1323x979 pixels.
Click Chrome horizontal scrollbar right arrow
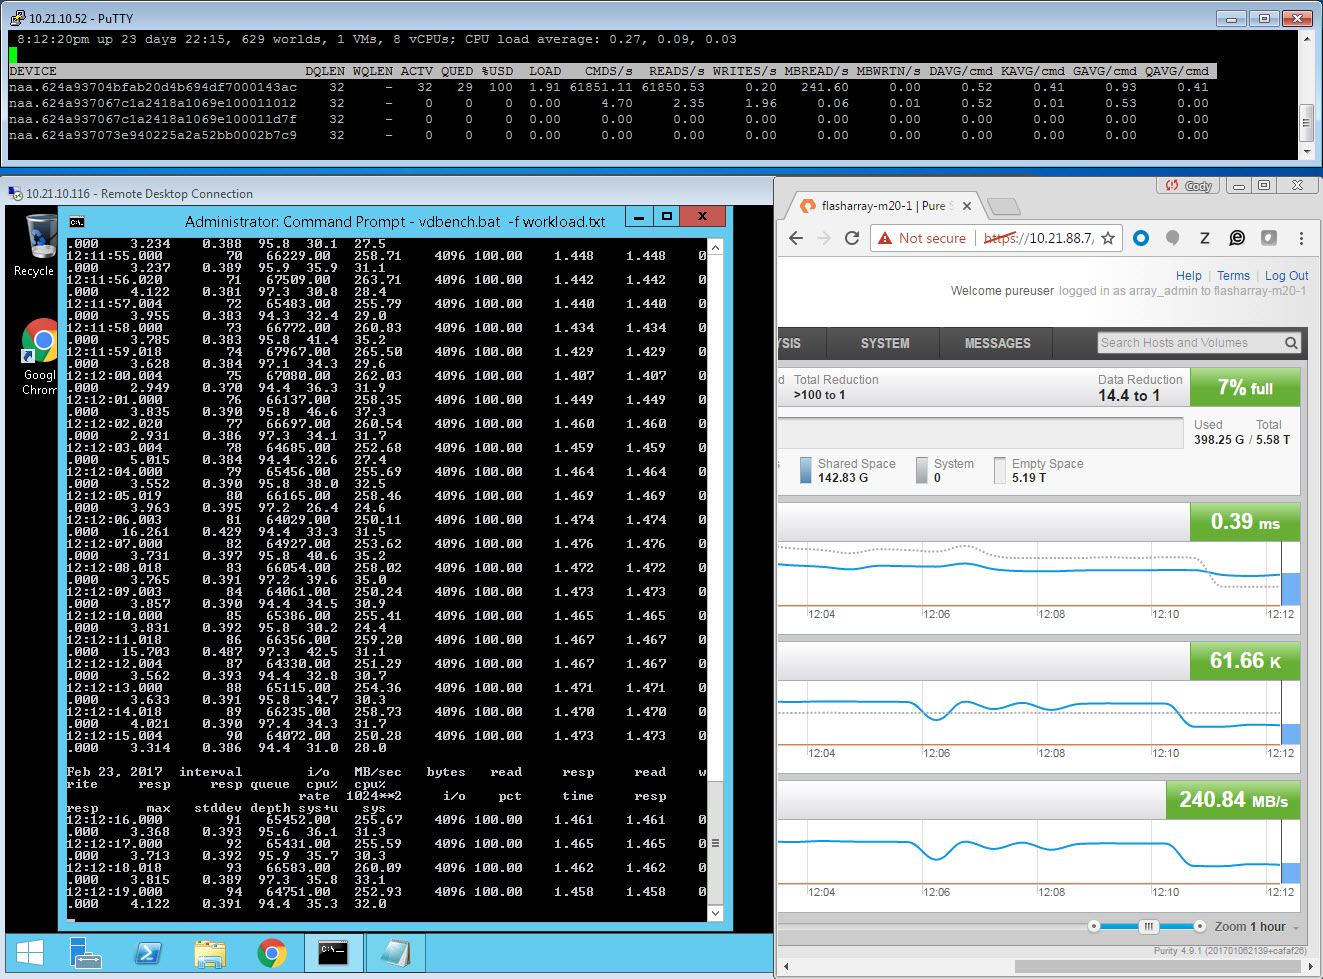(1311, 966)
